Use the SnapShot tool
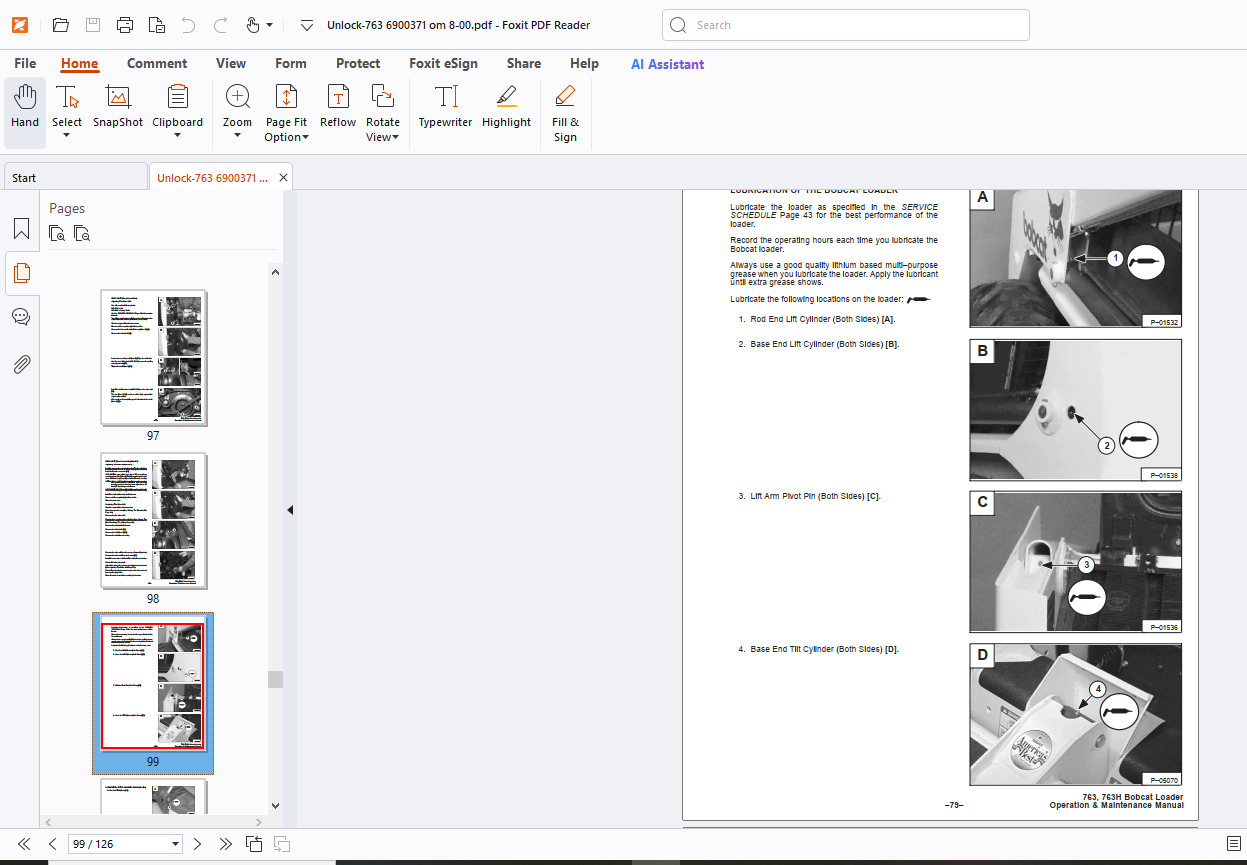This screenshot has height=865, width=1247. tap(118, 107)
